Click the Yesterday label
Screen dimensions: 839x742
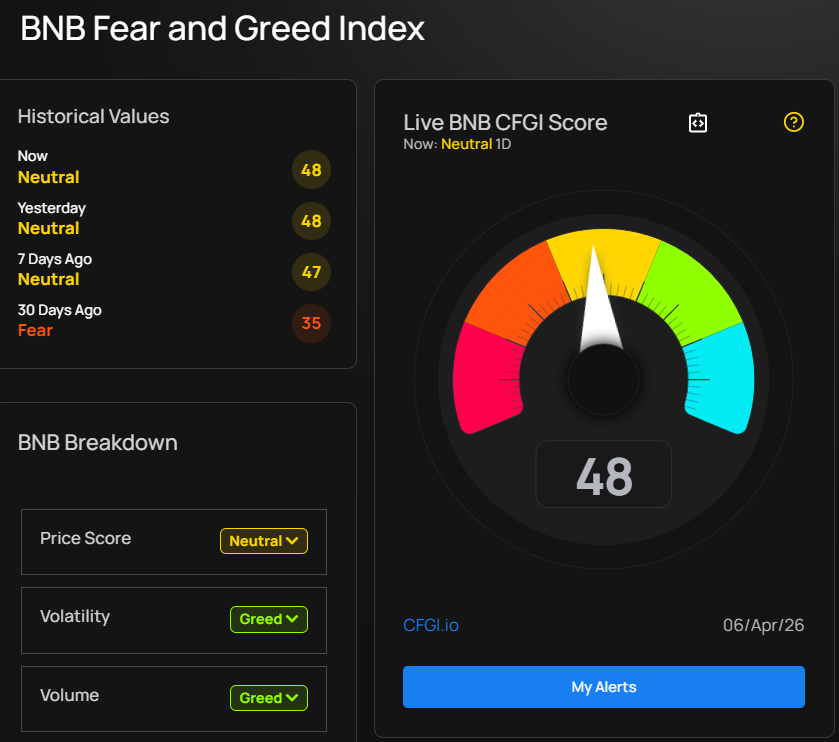[x=51, y=208]
